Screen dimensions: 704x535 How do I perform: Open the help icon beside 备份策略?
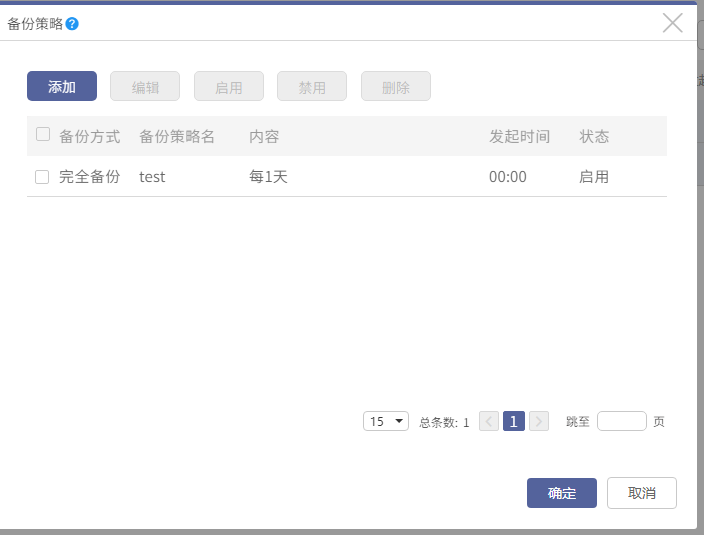pyautogui.click(x=72, y=24)
